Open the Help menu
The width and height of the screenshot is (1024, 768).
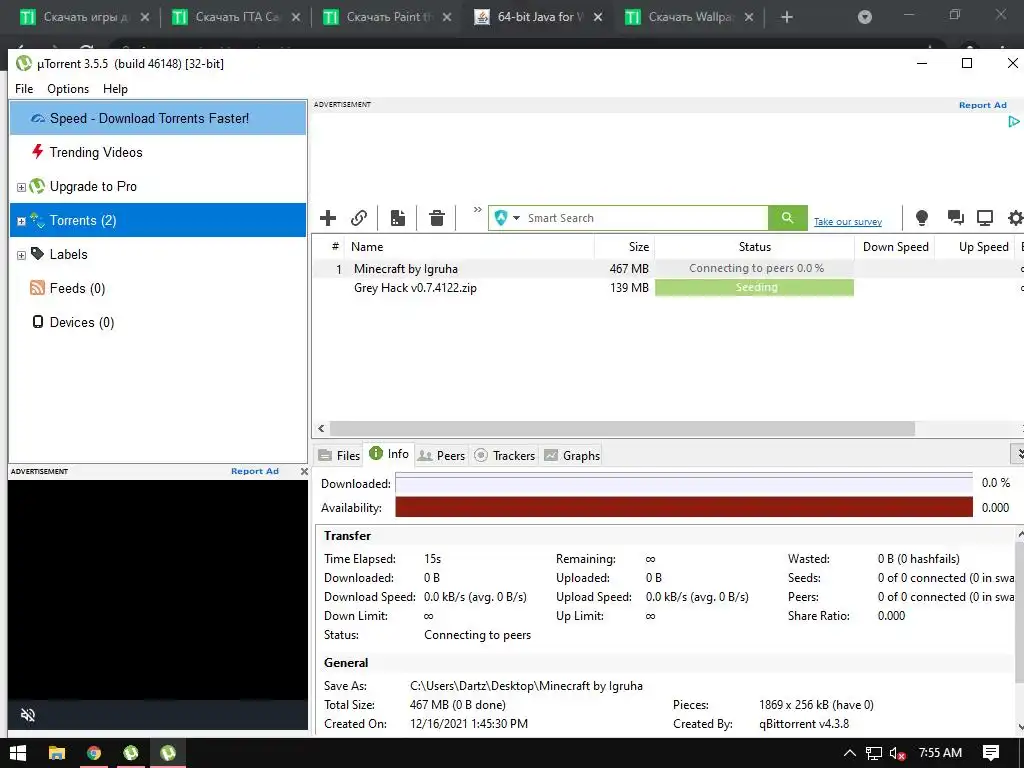(x=116, y=89)
